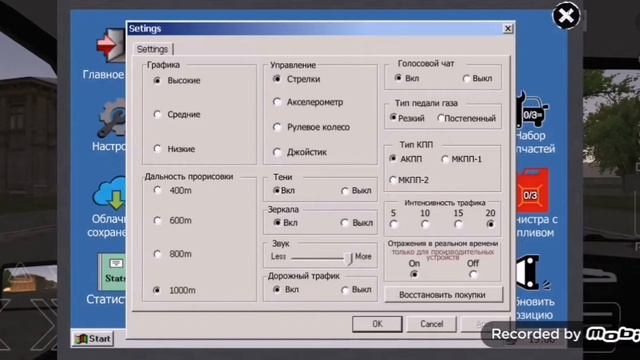This screenshot has height=360, width=640.
Task: Close the Setings dialog window
Action: 507,29
